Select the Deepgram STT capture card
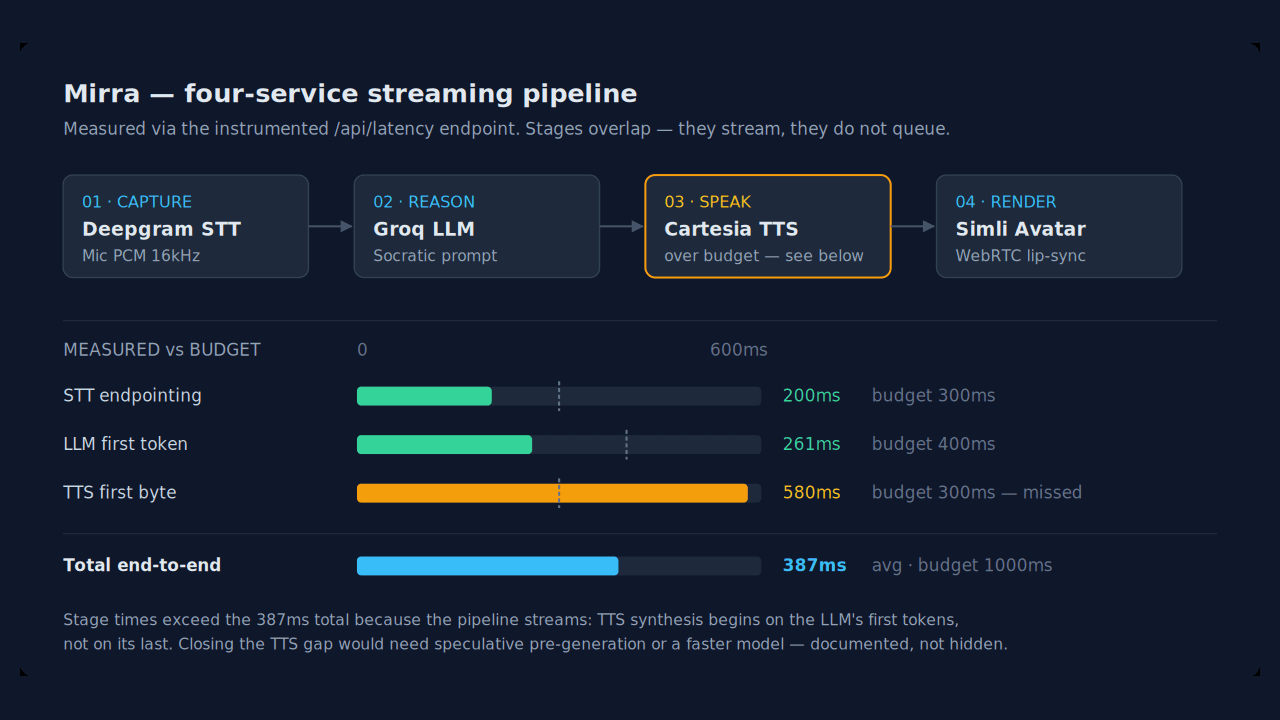 tap(186, 226)
